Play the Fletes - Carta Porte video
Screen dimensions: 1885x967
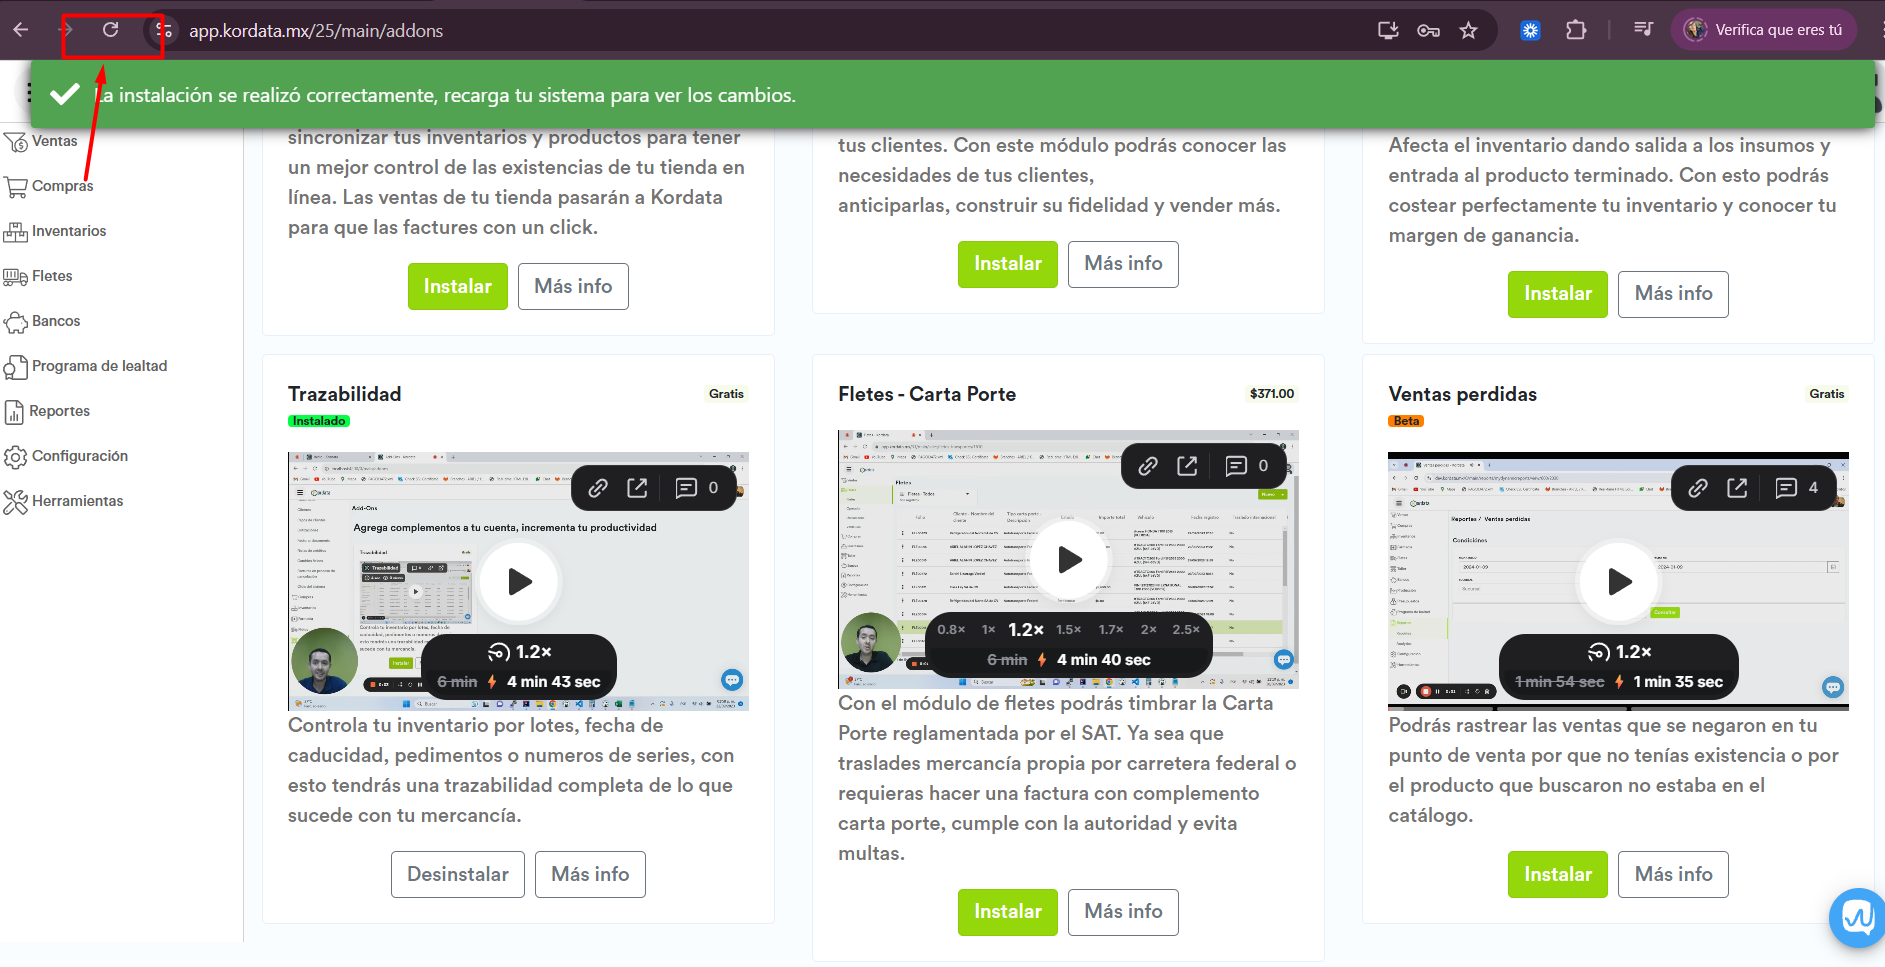pyautogui.click(x=1069, y=560)
